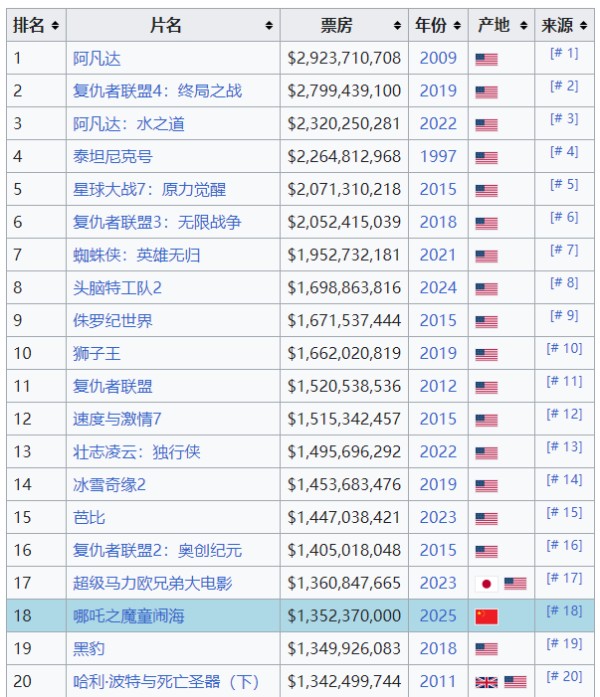
Task: Open 复仇者联盟3：无限战争 link
Action: pos(157,222)
